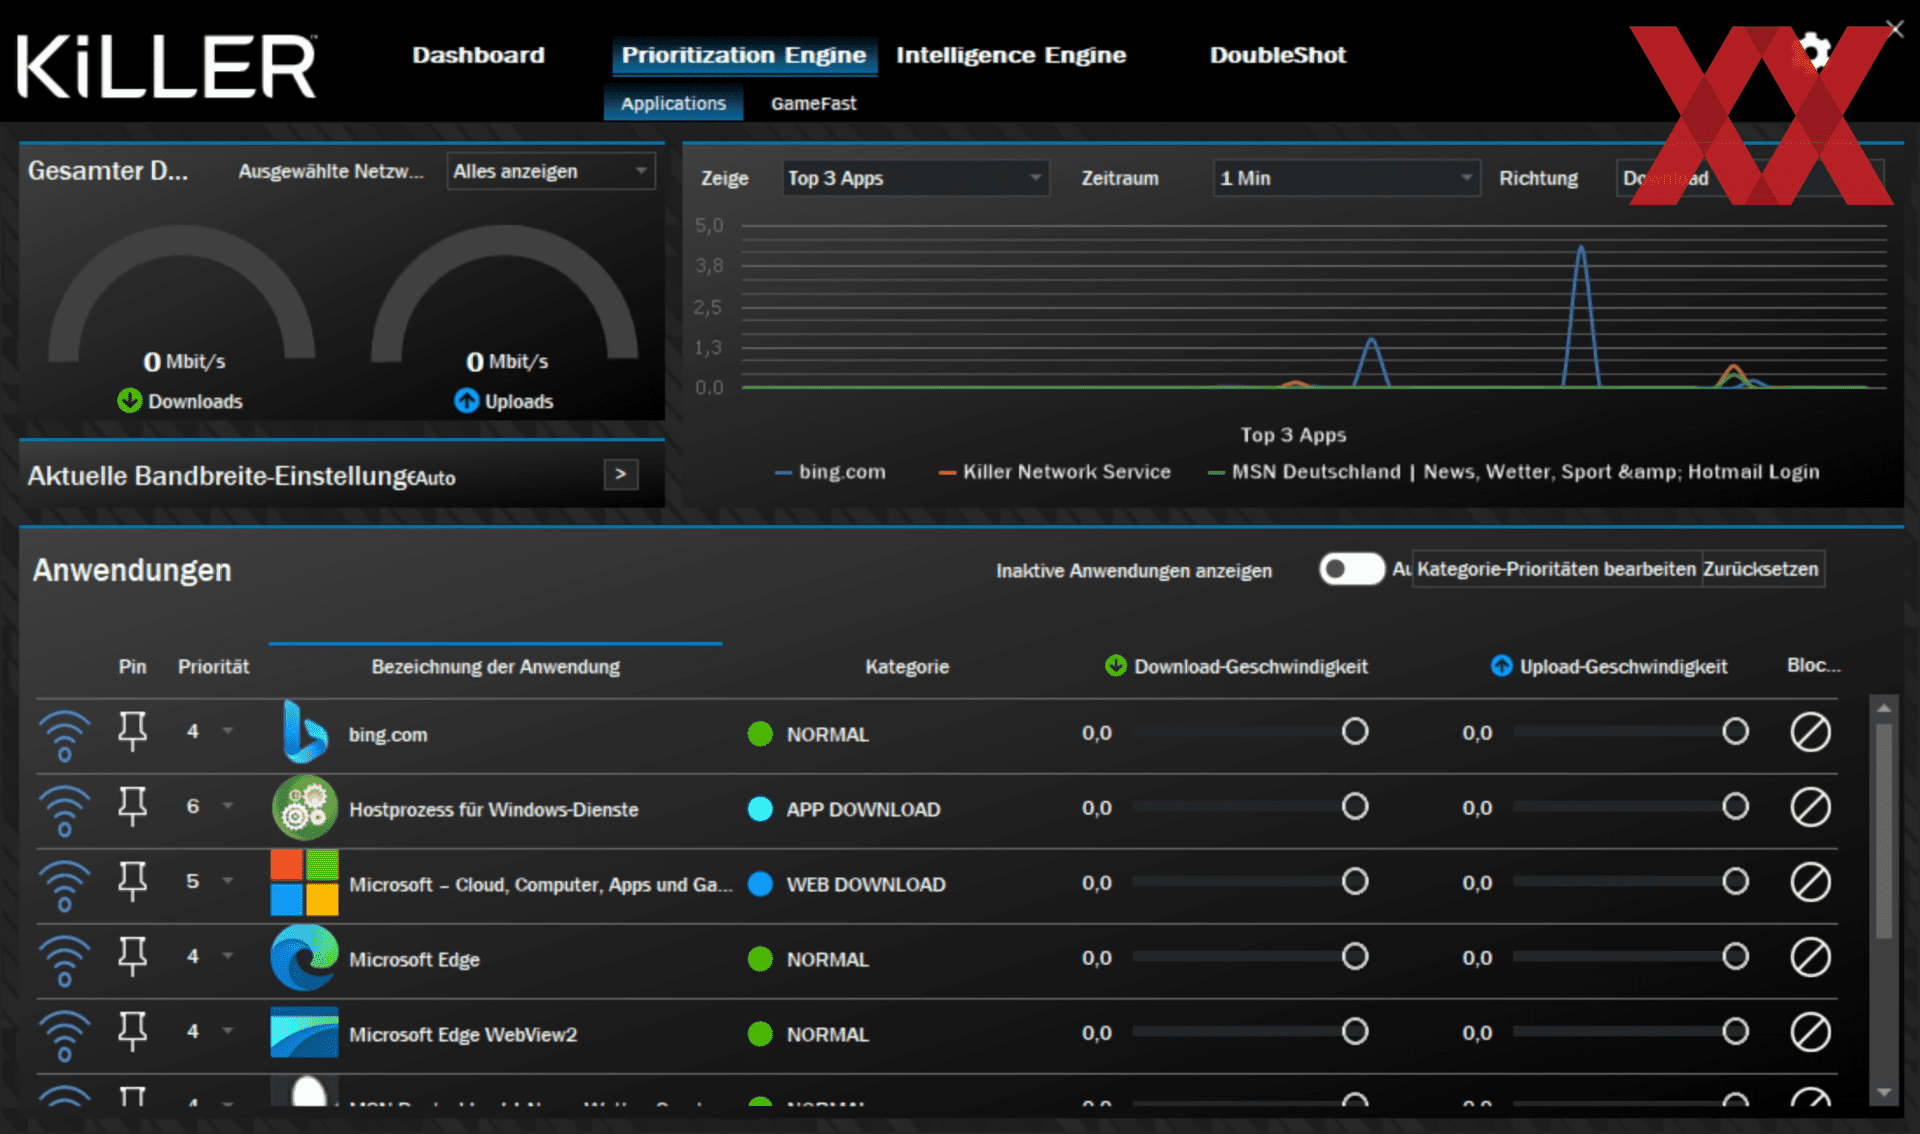Block the Microsoft Cloud, Computer, Apps entry
This screenshot has height=1134, width=1920.
(x=1810, y=882)
